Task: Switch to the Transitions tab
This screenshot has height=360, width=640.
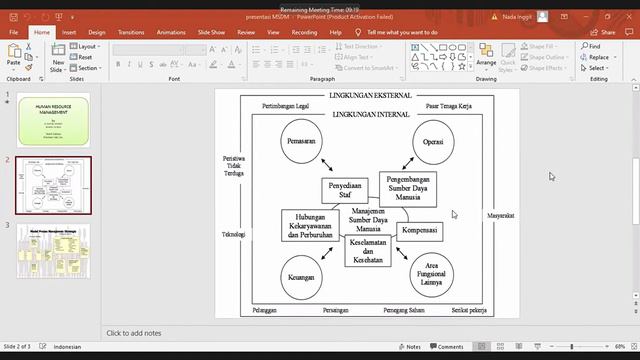Action: 131,32
